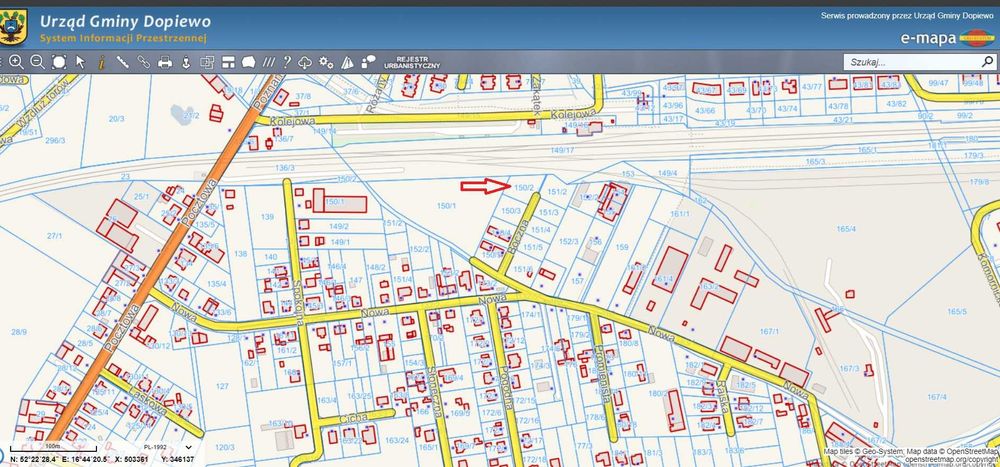Click the Urząd Gminy Dopiewo title
Screen dimensions: 1000x467
click(x=125, y=21)
